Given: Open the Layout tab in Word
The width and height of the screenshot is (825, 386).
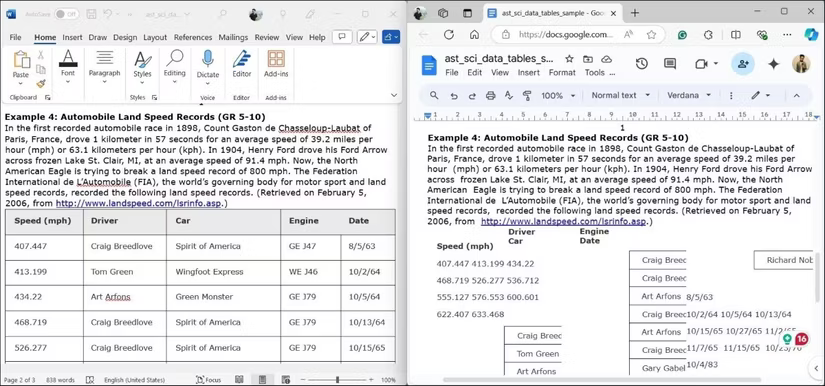Looking at the screenshot, I should (x=155, y=37).
